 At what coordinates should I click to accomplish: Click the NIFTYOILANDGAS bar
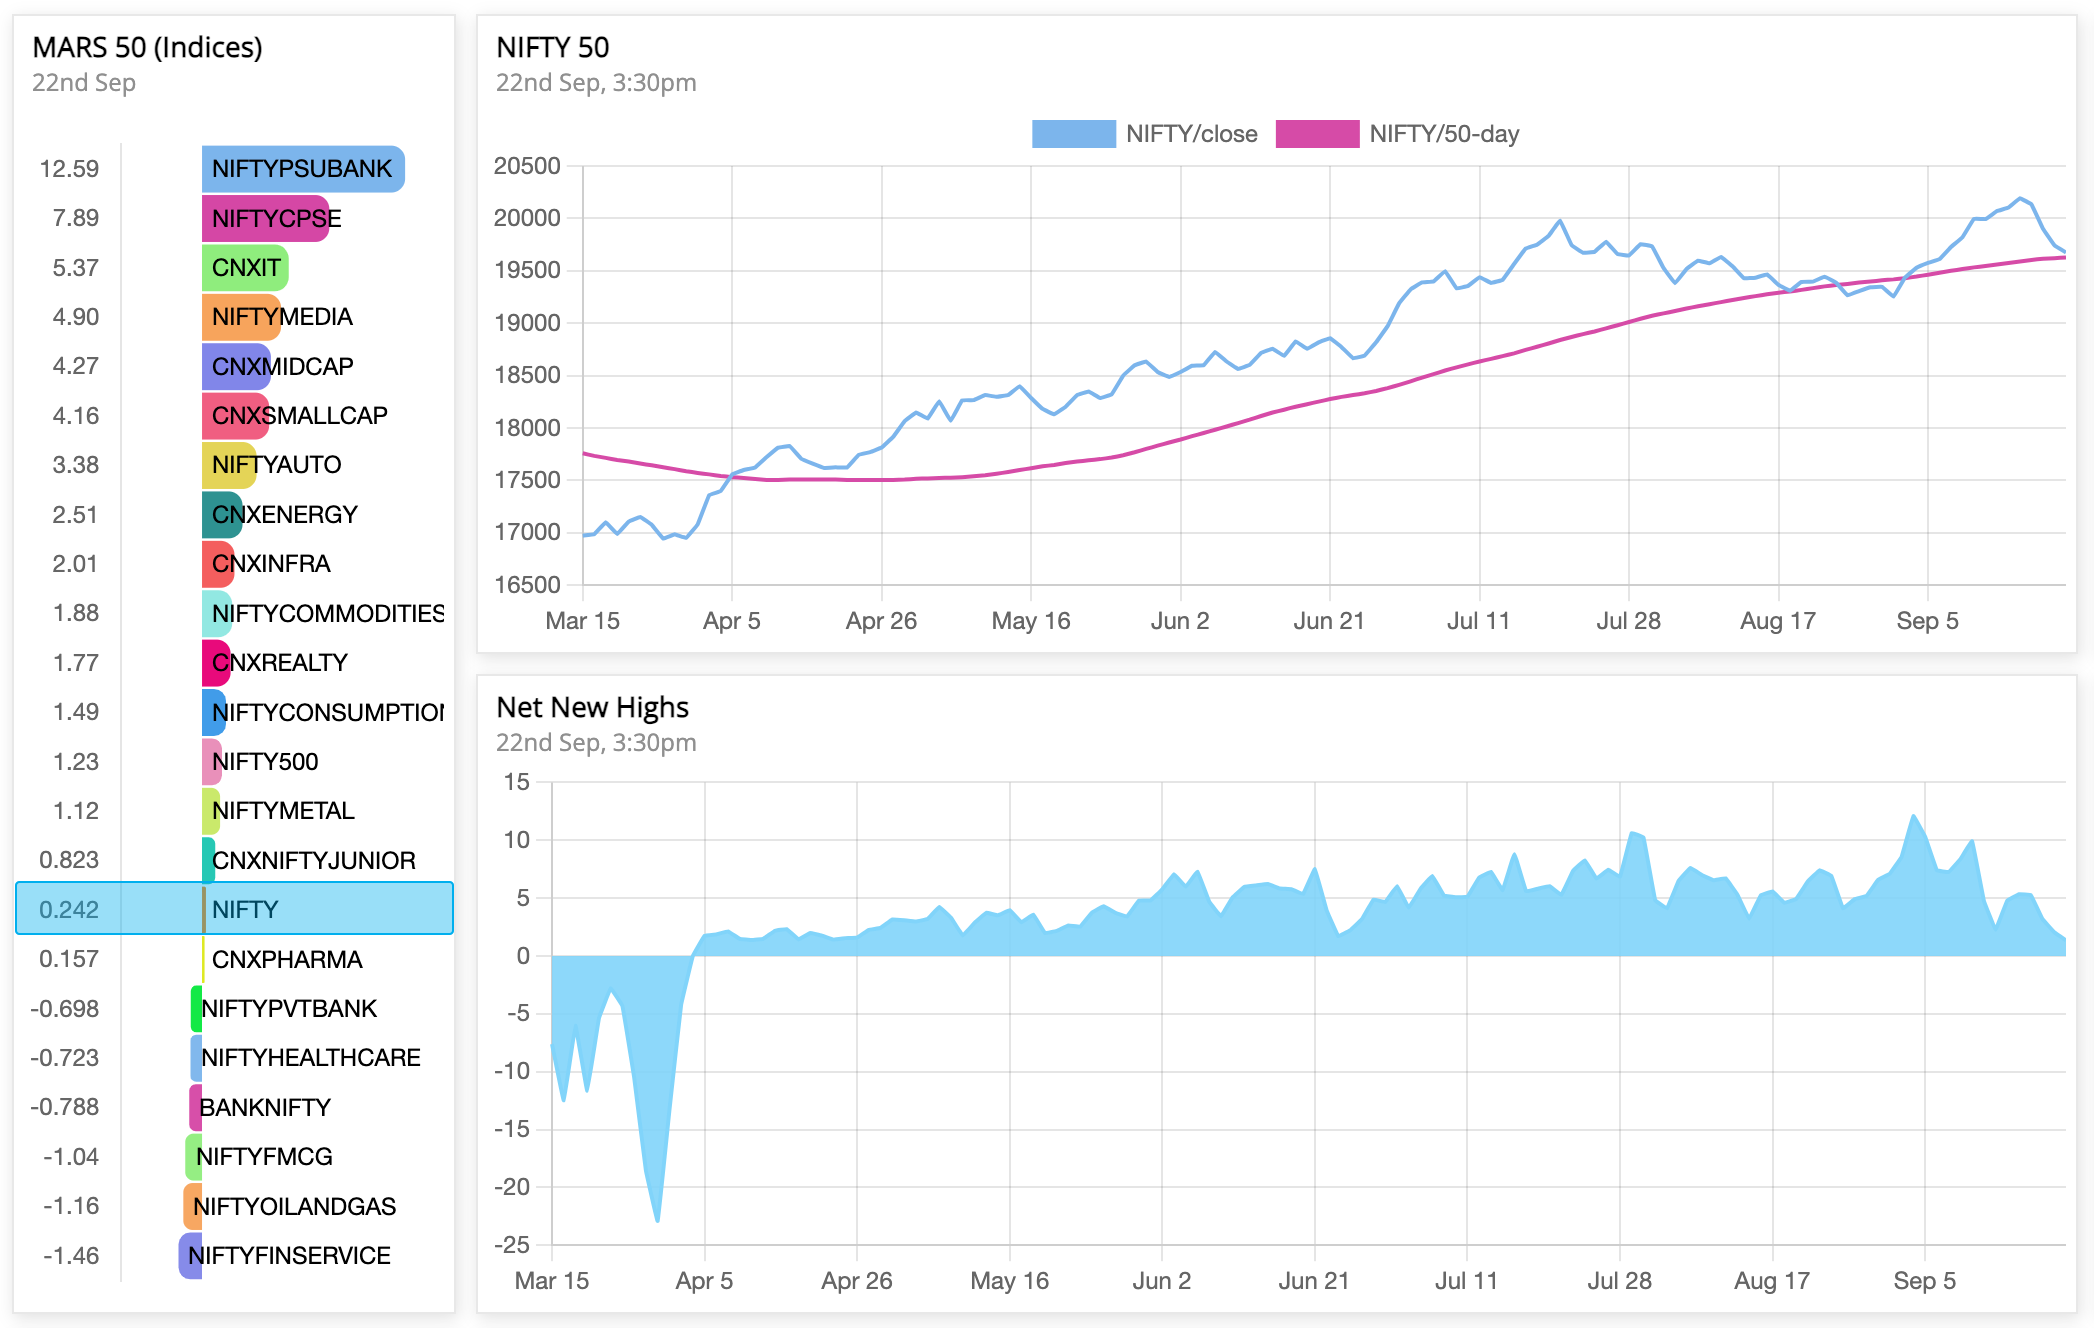pos(192,1207)
